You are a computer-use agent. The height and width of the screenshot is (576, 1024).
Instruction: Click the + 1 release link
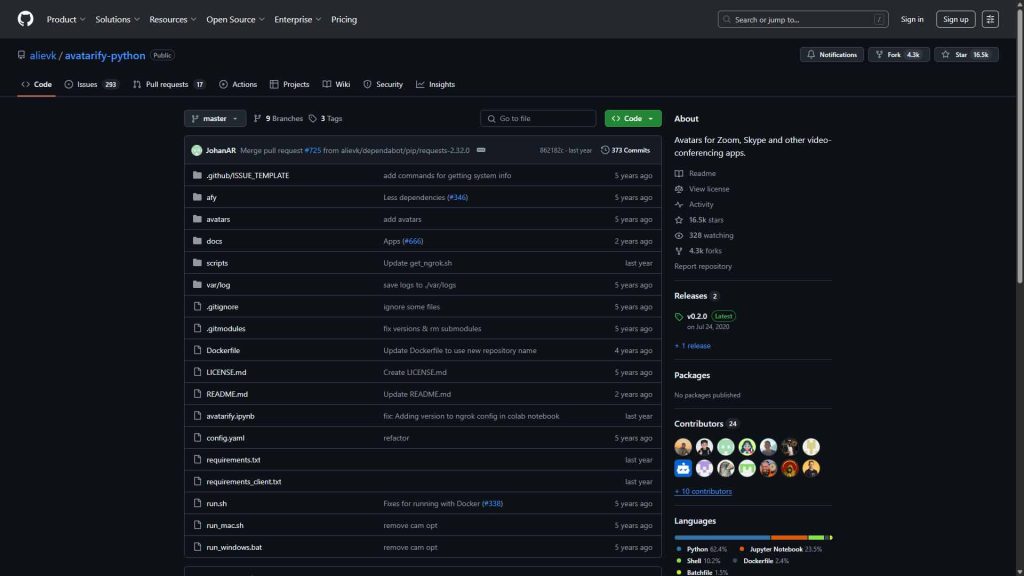(692, 345)
